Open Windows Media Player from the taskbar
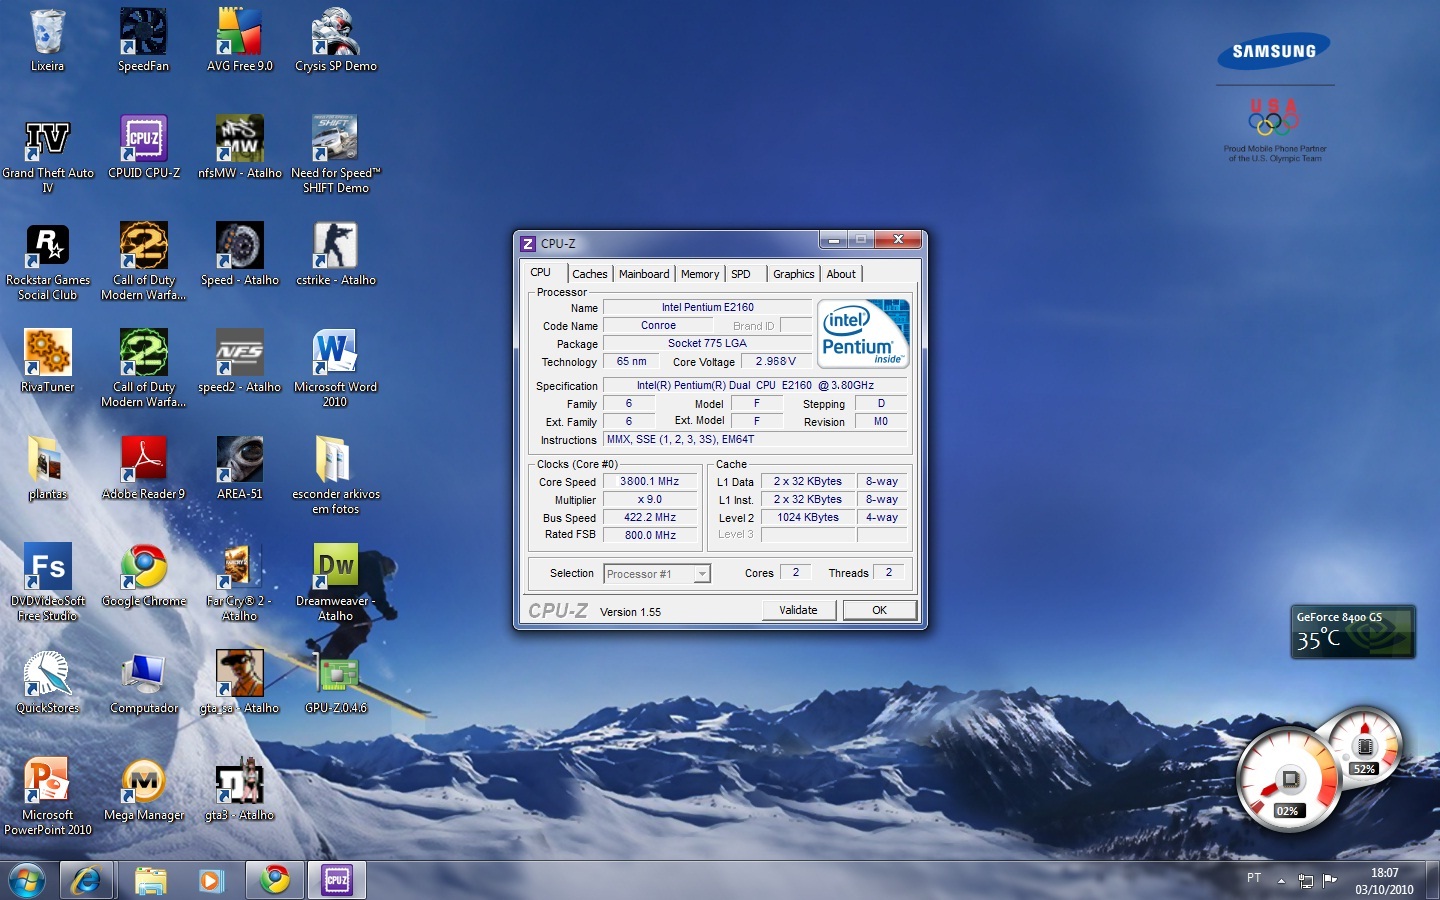This screenshot has width=1440, height=900. 210,880
